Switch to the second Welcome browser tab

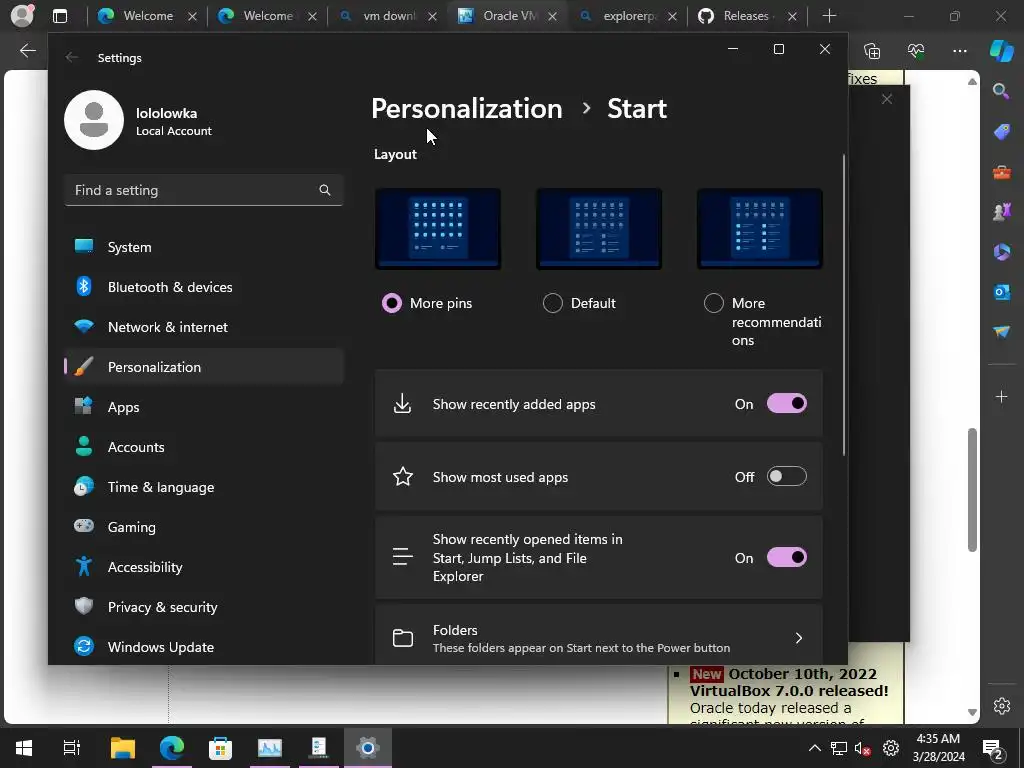click(x=267, y=16)
